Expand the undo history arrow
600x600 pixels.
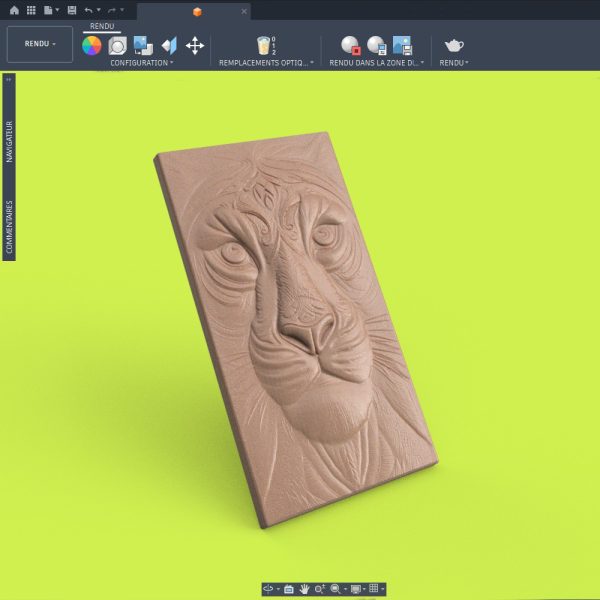(98, 10)
